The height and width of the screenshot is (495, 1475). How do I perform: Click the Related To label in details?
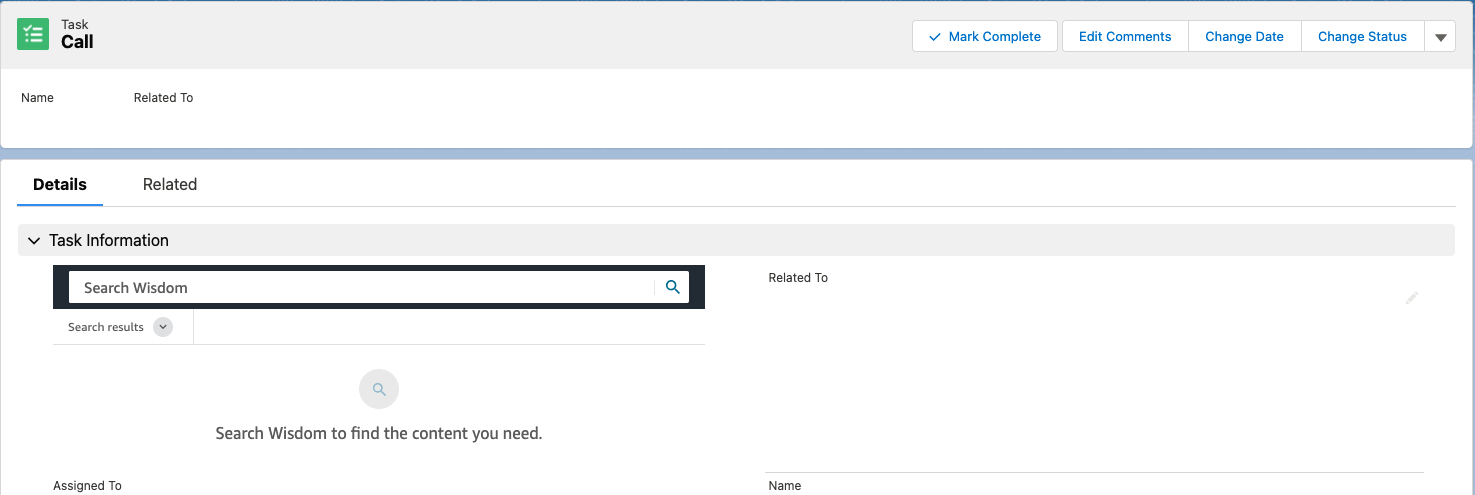tap(798, 278)
